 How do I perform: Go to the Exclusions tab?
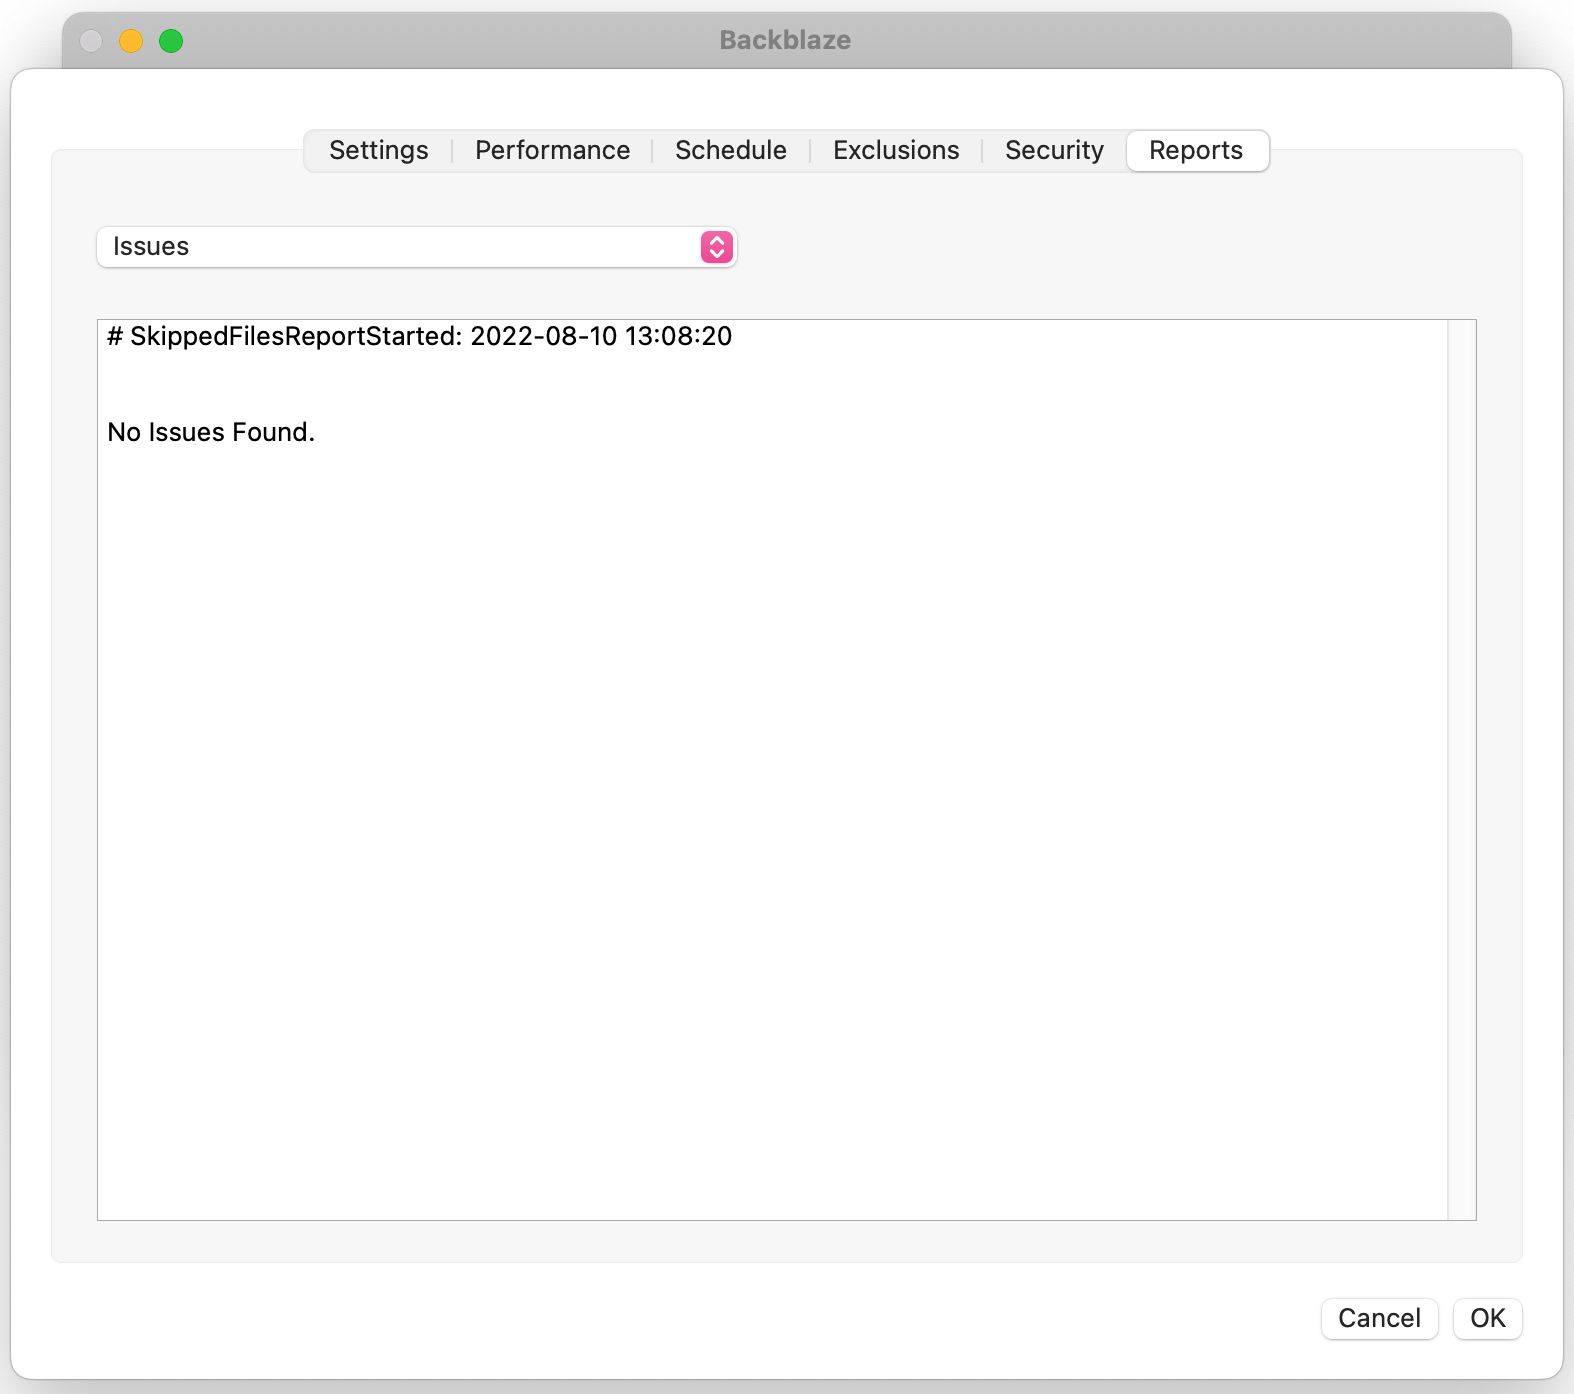tap(896, 151)
